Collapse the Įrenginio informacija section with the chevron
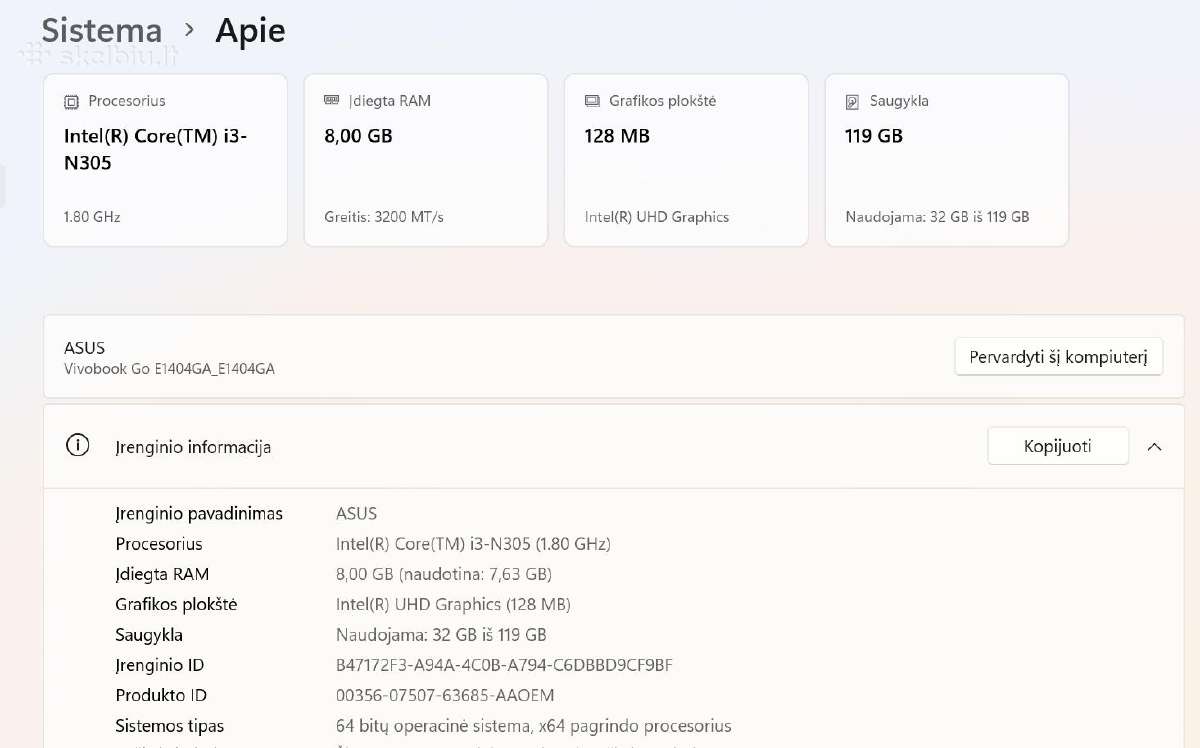1200x748 pixels. (1154, 447)
